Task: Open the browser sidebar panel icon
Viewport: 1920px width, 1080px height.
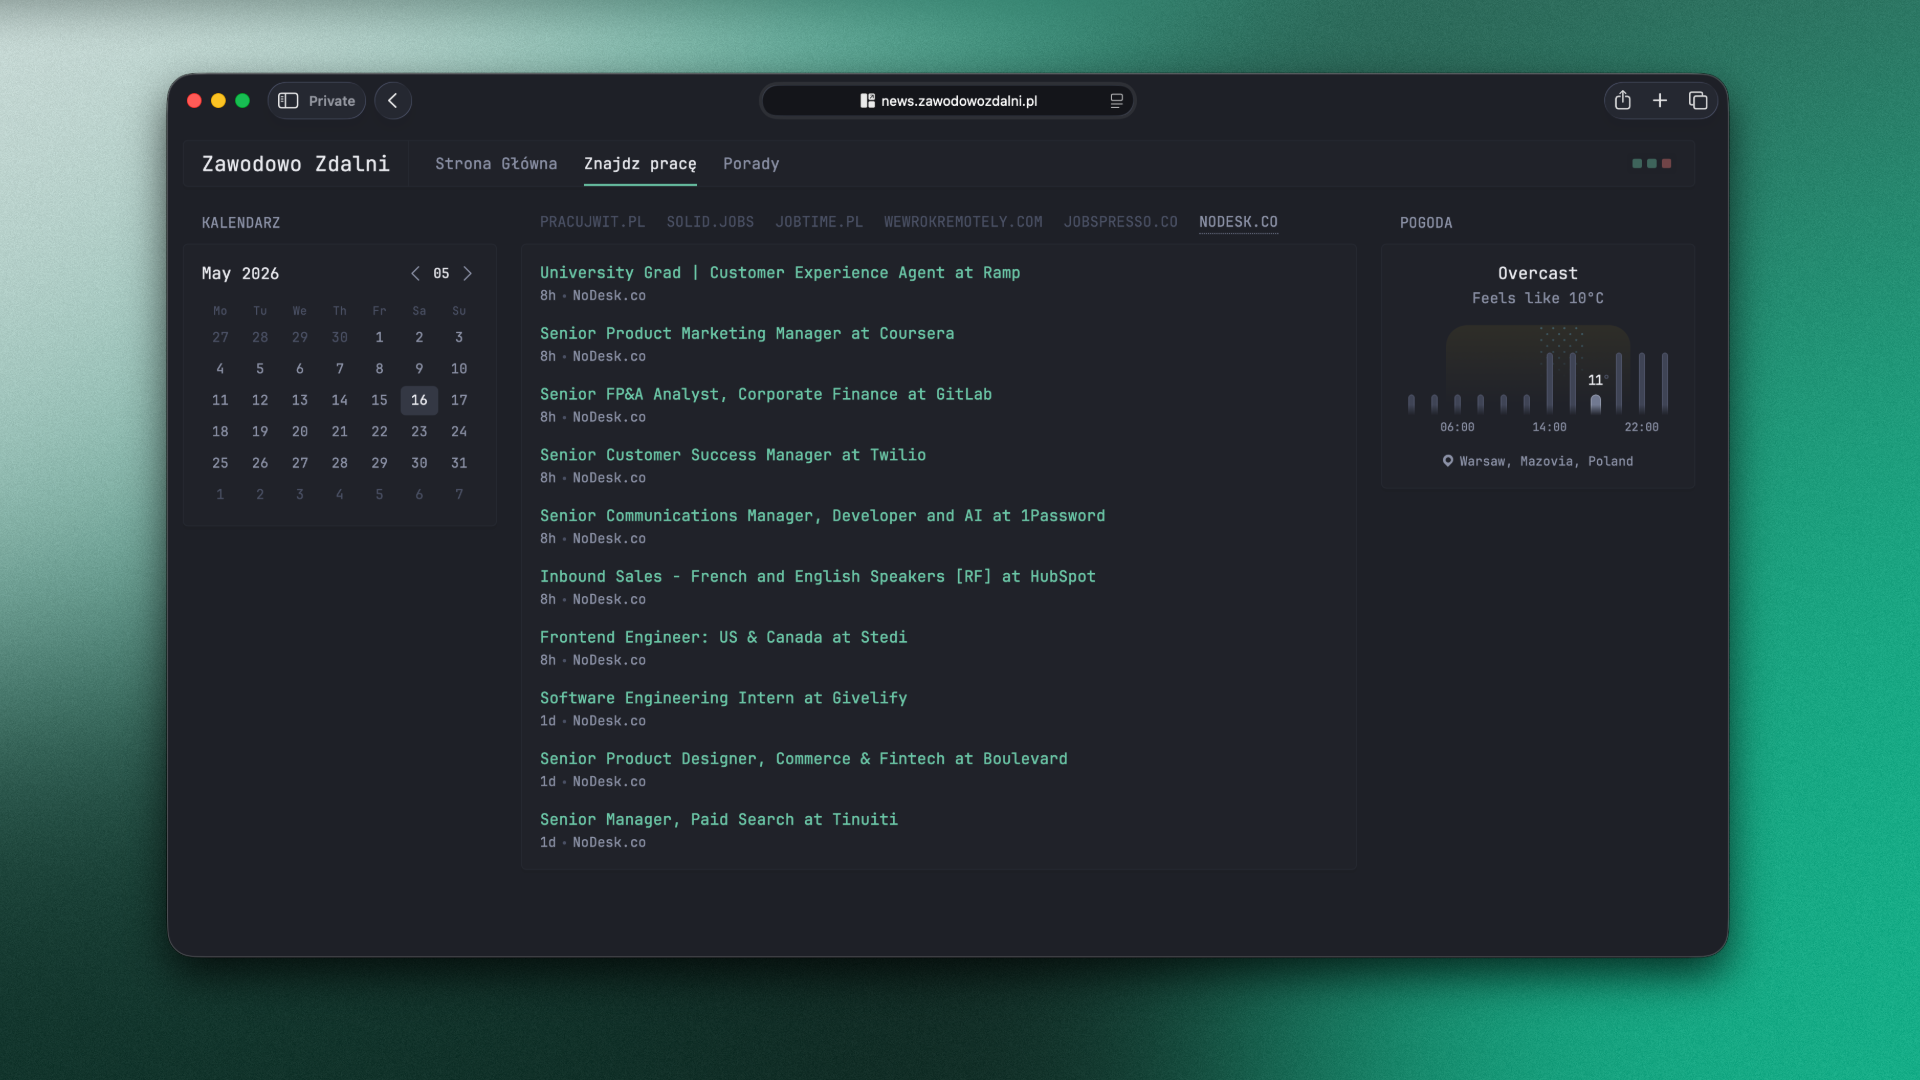Action: pyautogui.click(x=288, y=101)
